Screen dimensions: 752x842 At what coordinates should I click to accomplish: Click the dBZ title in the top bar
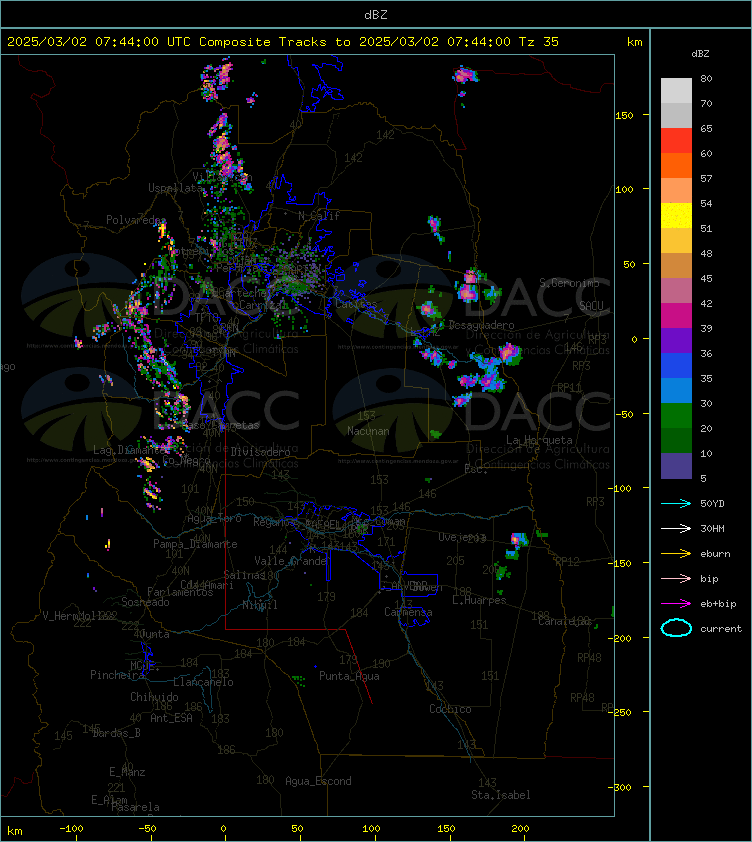[x=375, y=15]
